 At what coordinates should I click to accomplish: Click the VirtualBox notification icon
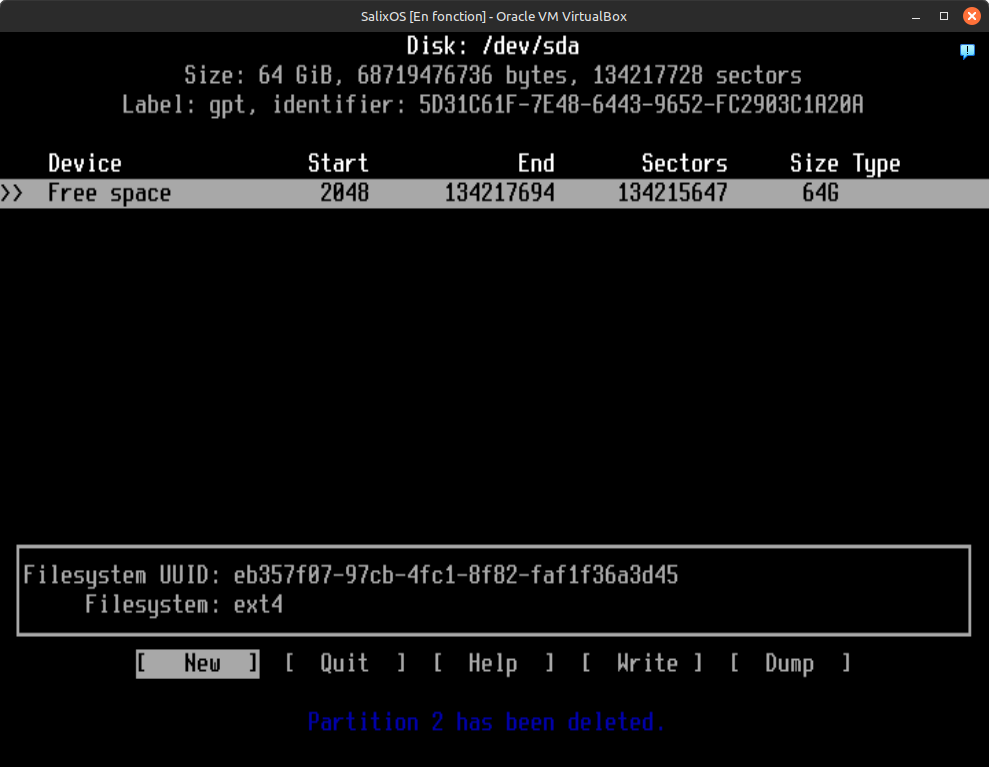967,51
